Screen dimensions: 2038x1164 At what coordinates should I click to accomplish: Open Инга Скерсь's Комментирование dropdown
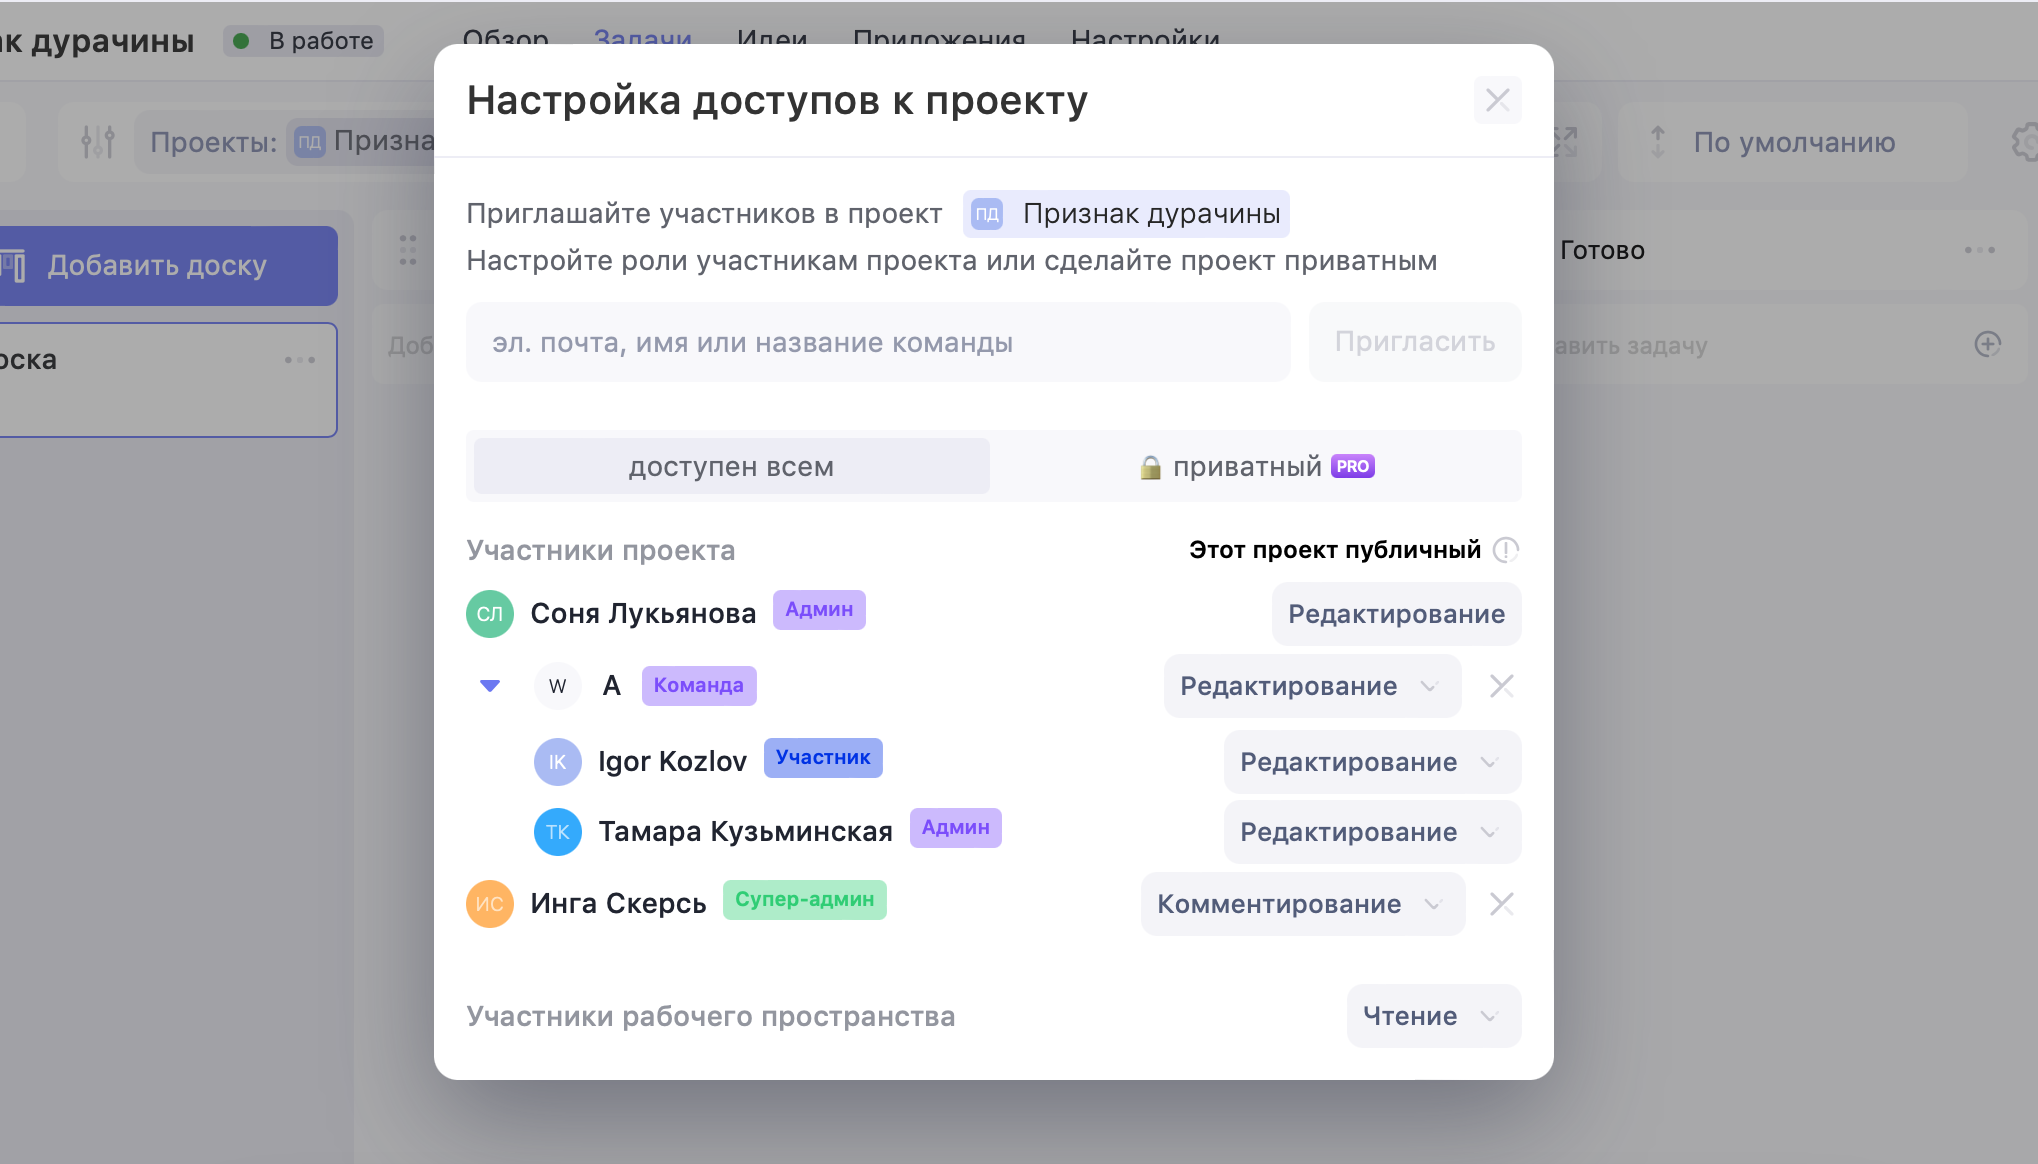pos(1302,904)
